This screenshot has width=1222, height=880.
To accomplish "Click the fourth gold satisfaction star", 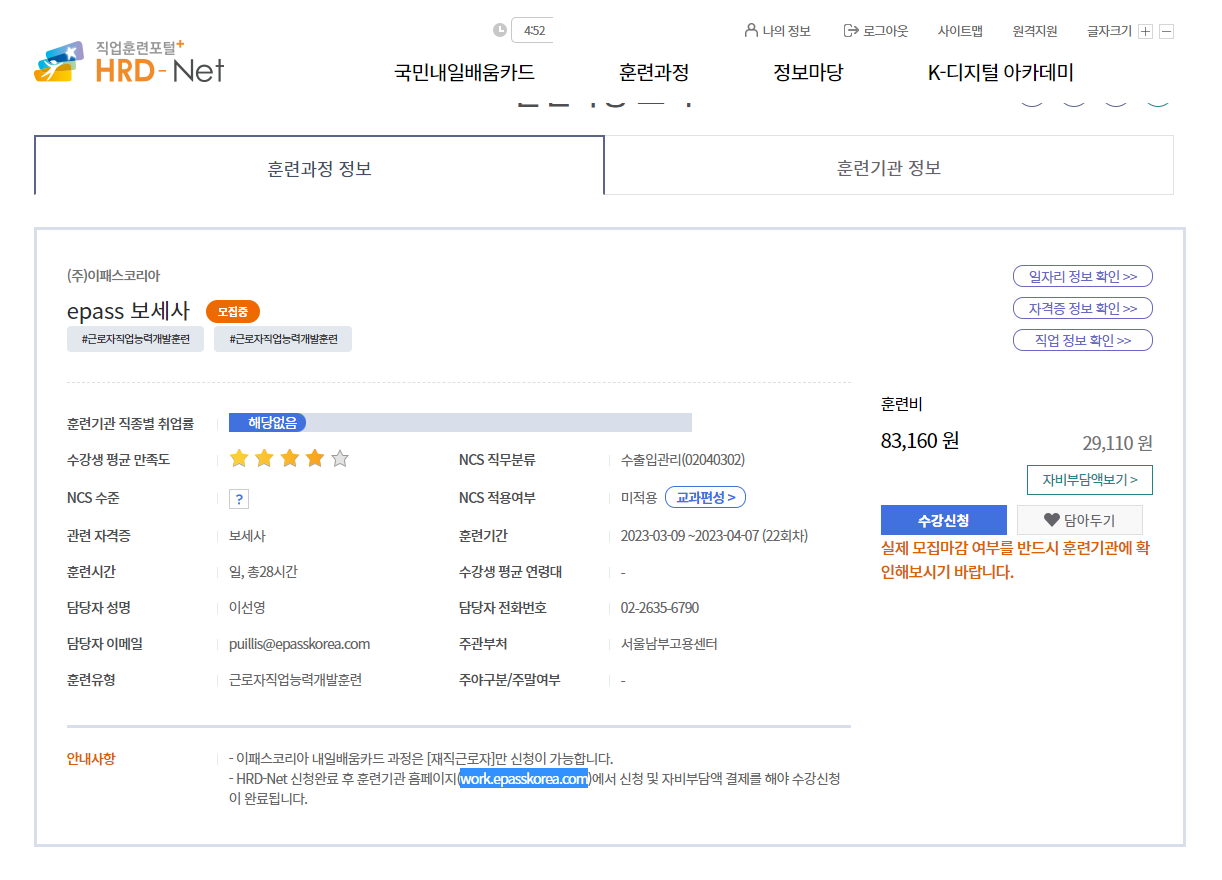I will point(315,459).
